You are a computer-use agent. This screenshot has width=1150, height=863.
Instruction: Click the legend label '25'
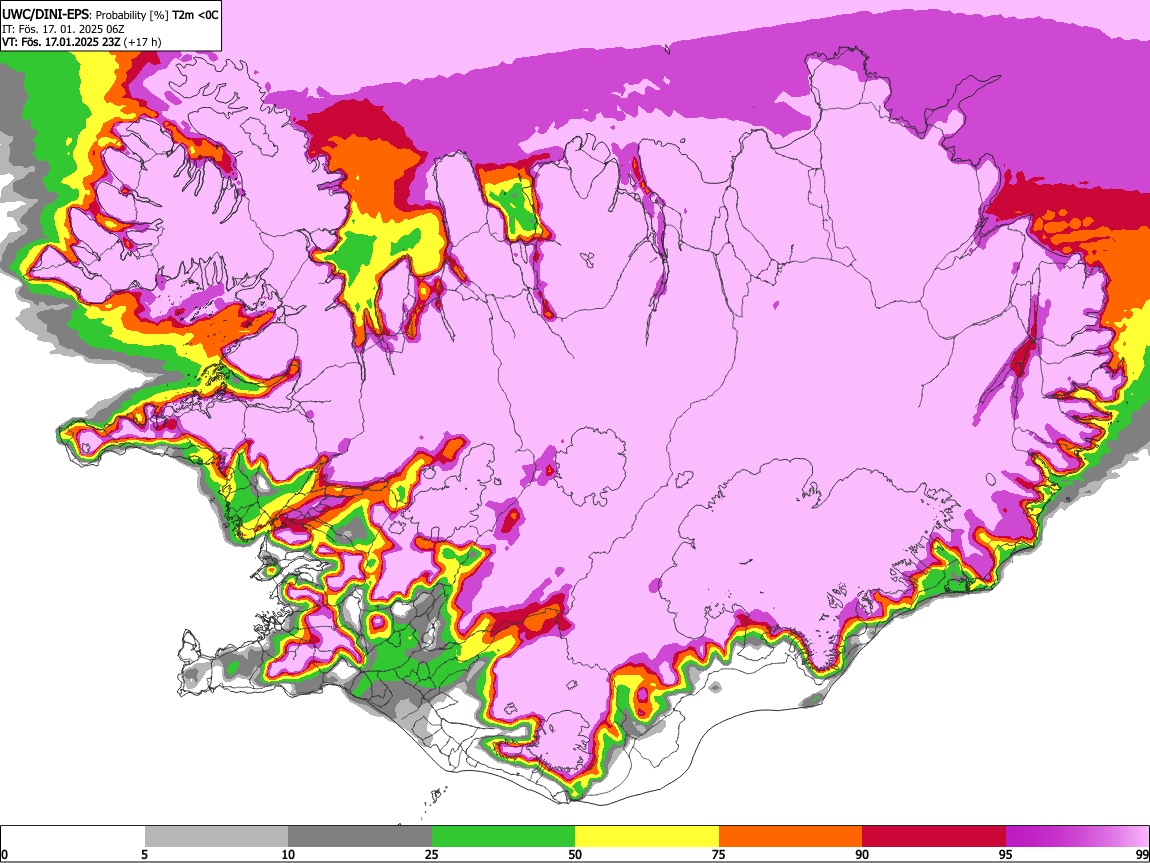(432, 855)
